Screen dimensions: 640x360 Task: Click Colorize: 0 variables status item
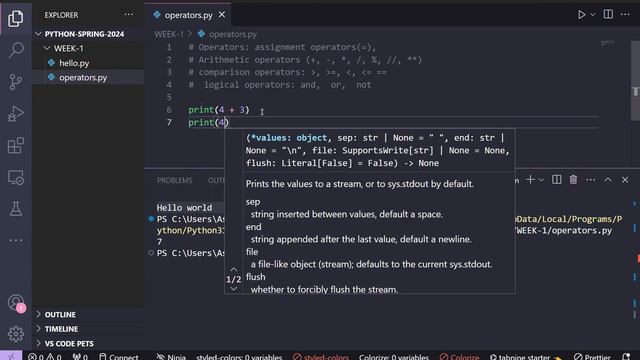pos(393,356)
